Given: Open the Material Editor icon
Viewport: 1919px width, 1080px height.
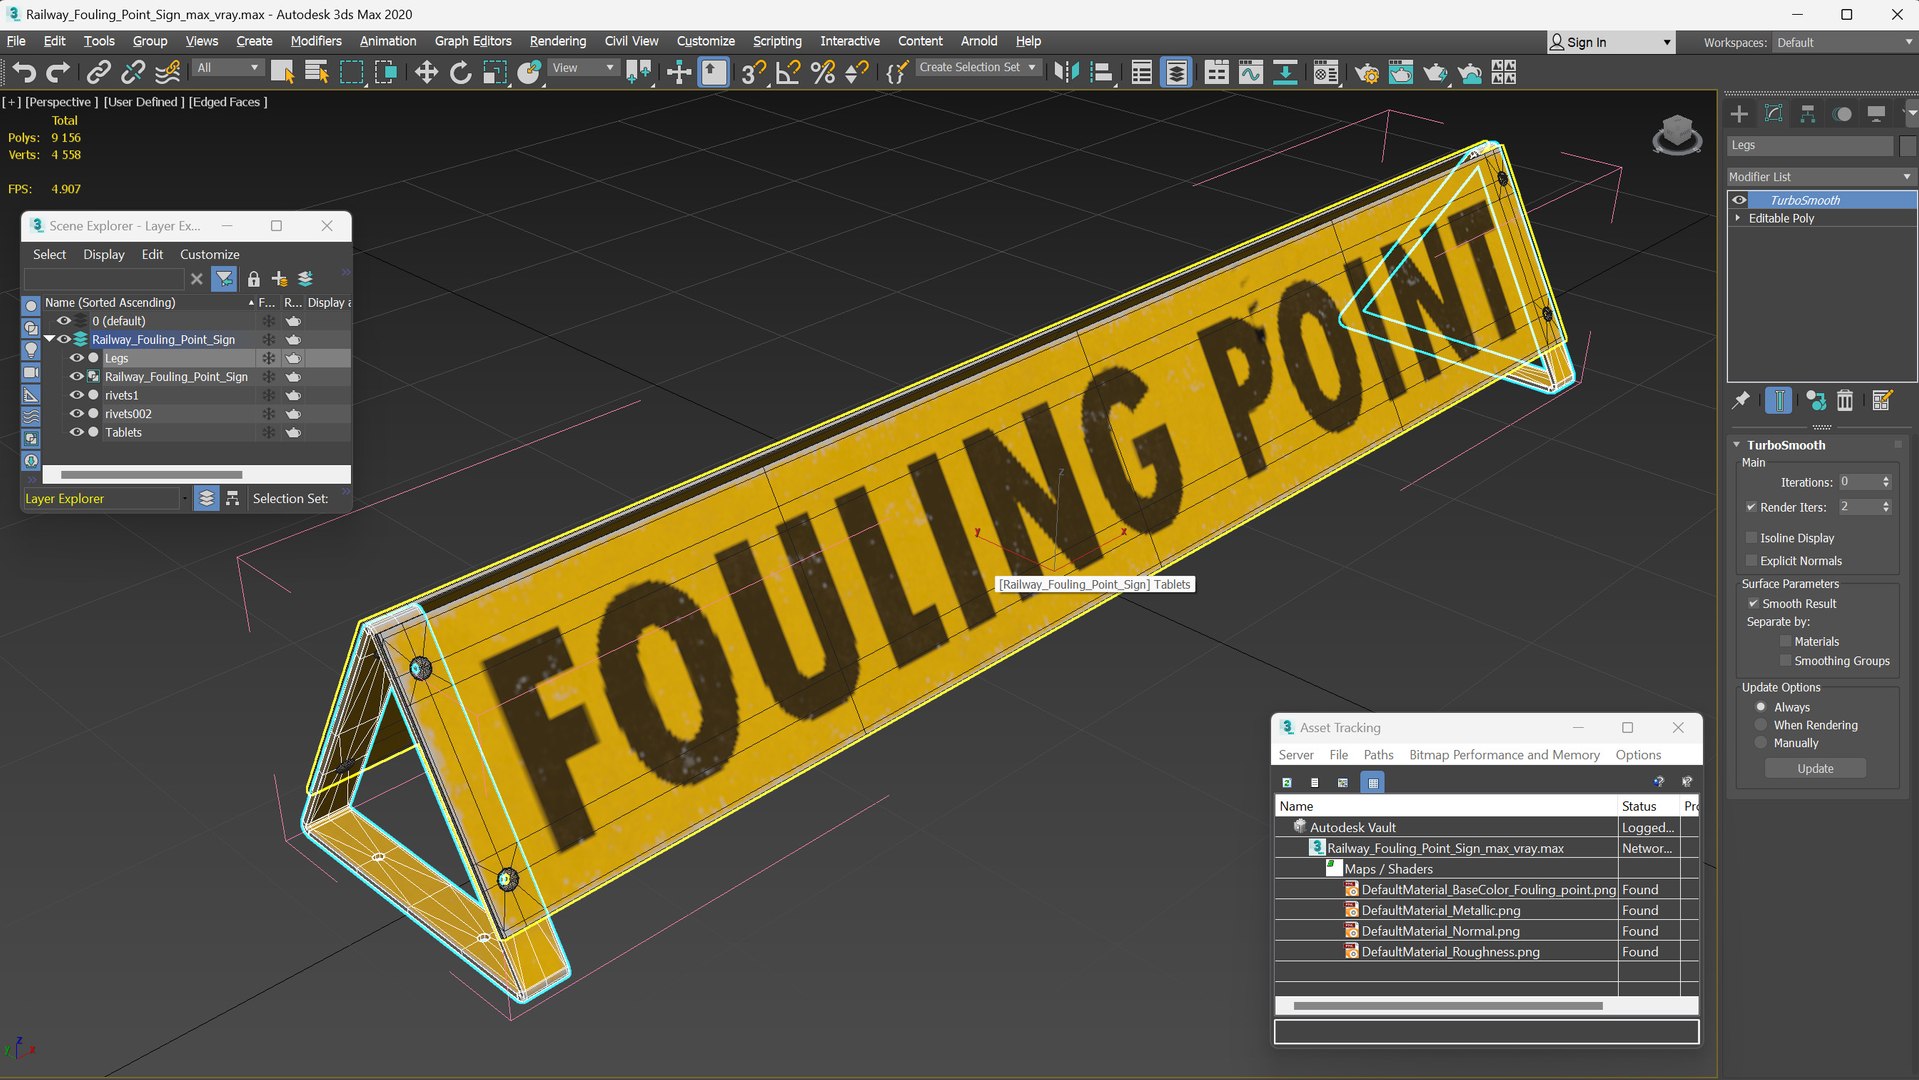Looking at the screenshot, I should point(1325,71).
